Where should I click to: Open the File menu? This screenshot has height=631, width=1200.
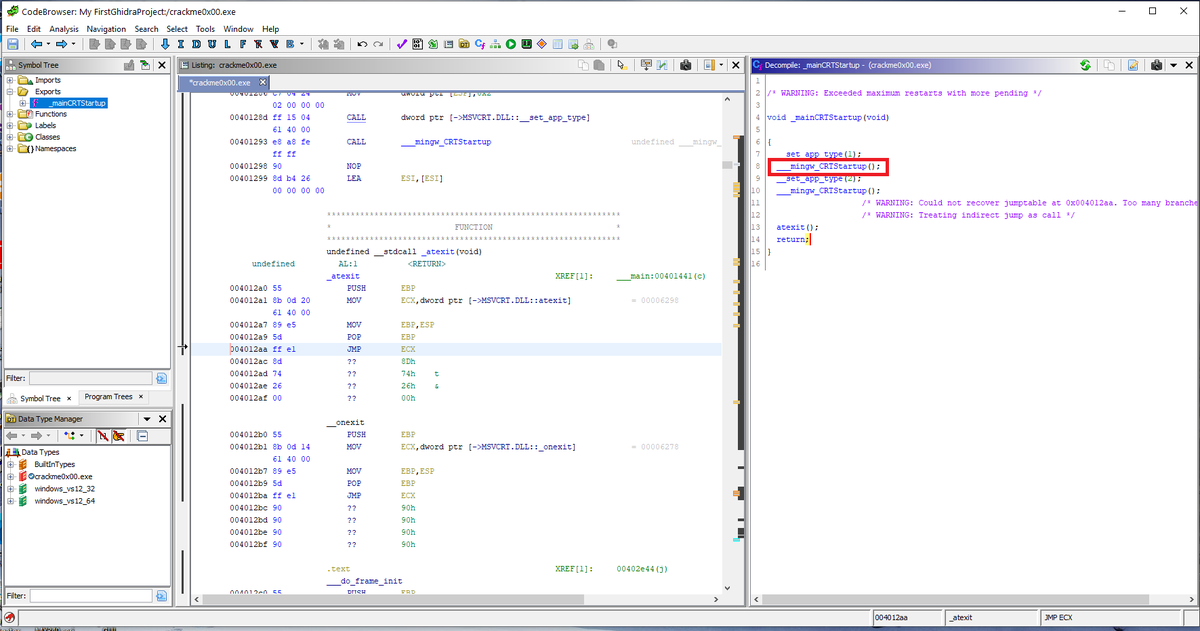point(12,29)
